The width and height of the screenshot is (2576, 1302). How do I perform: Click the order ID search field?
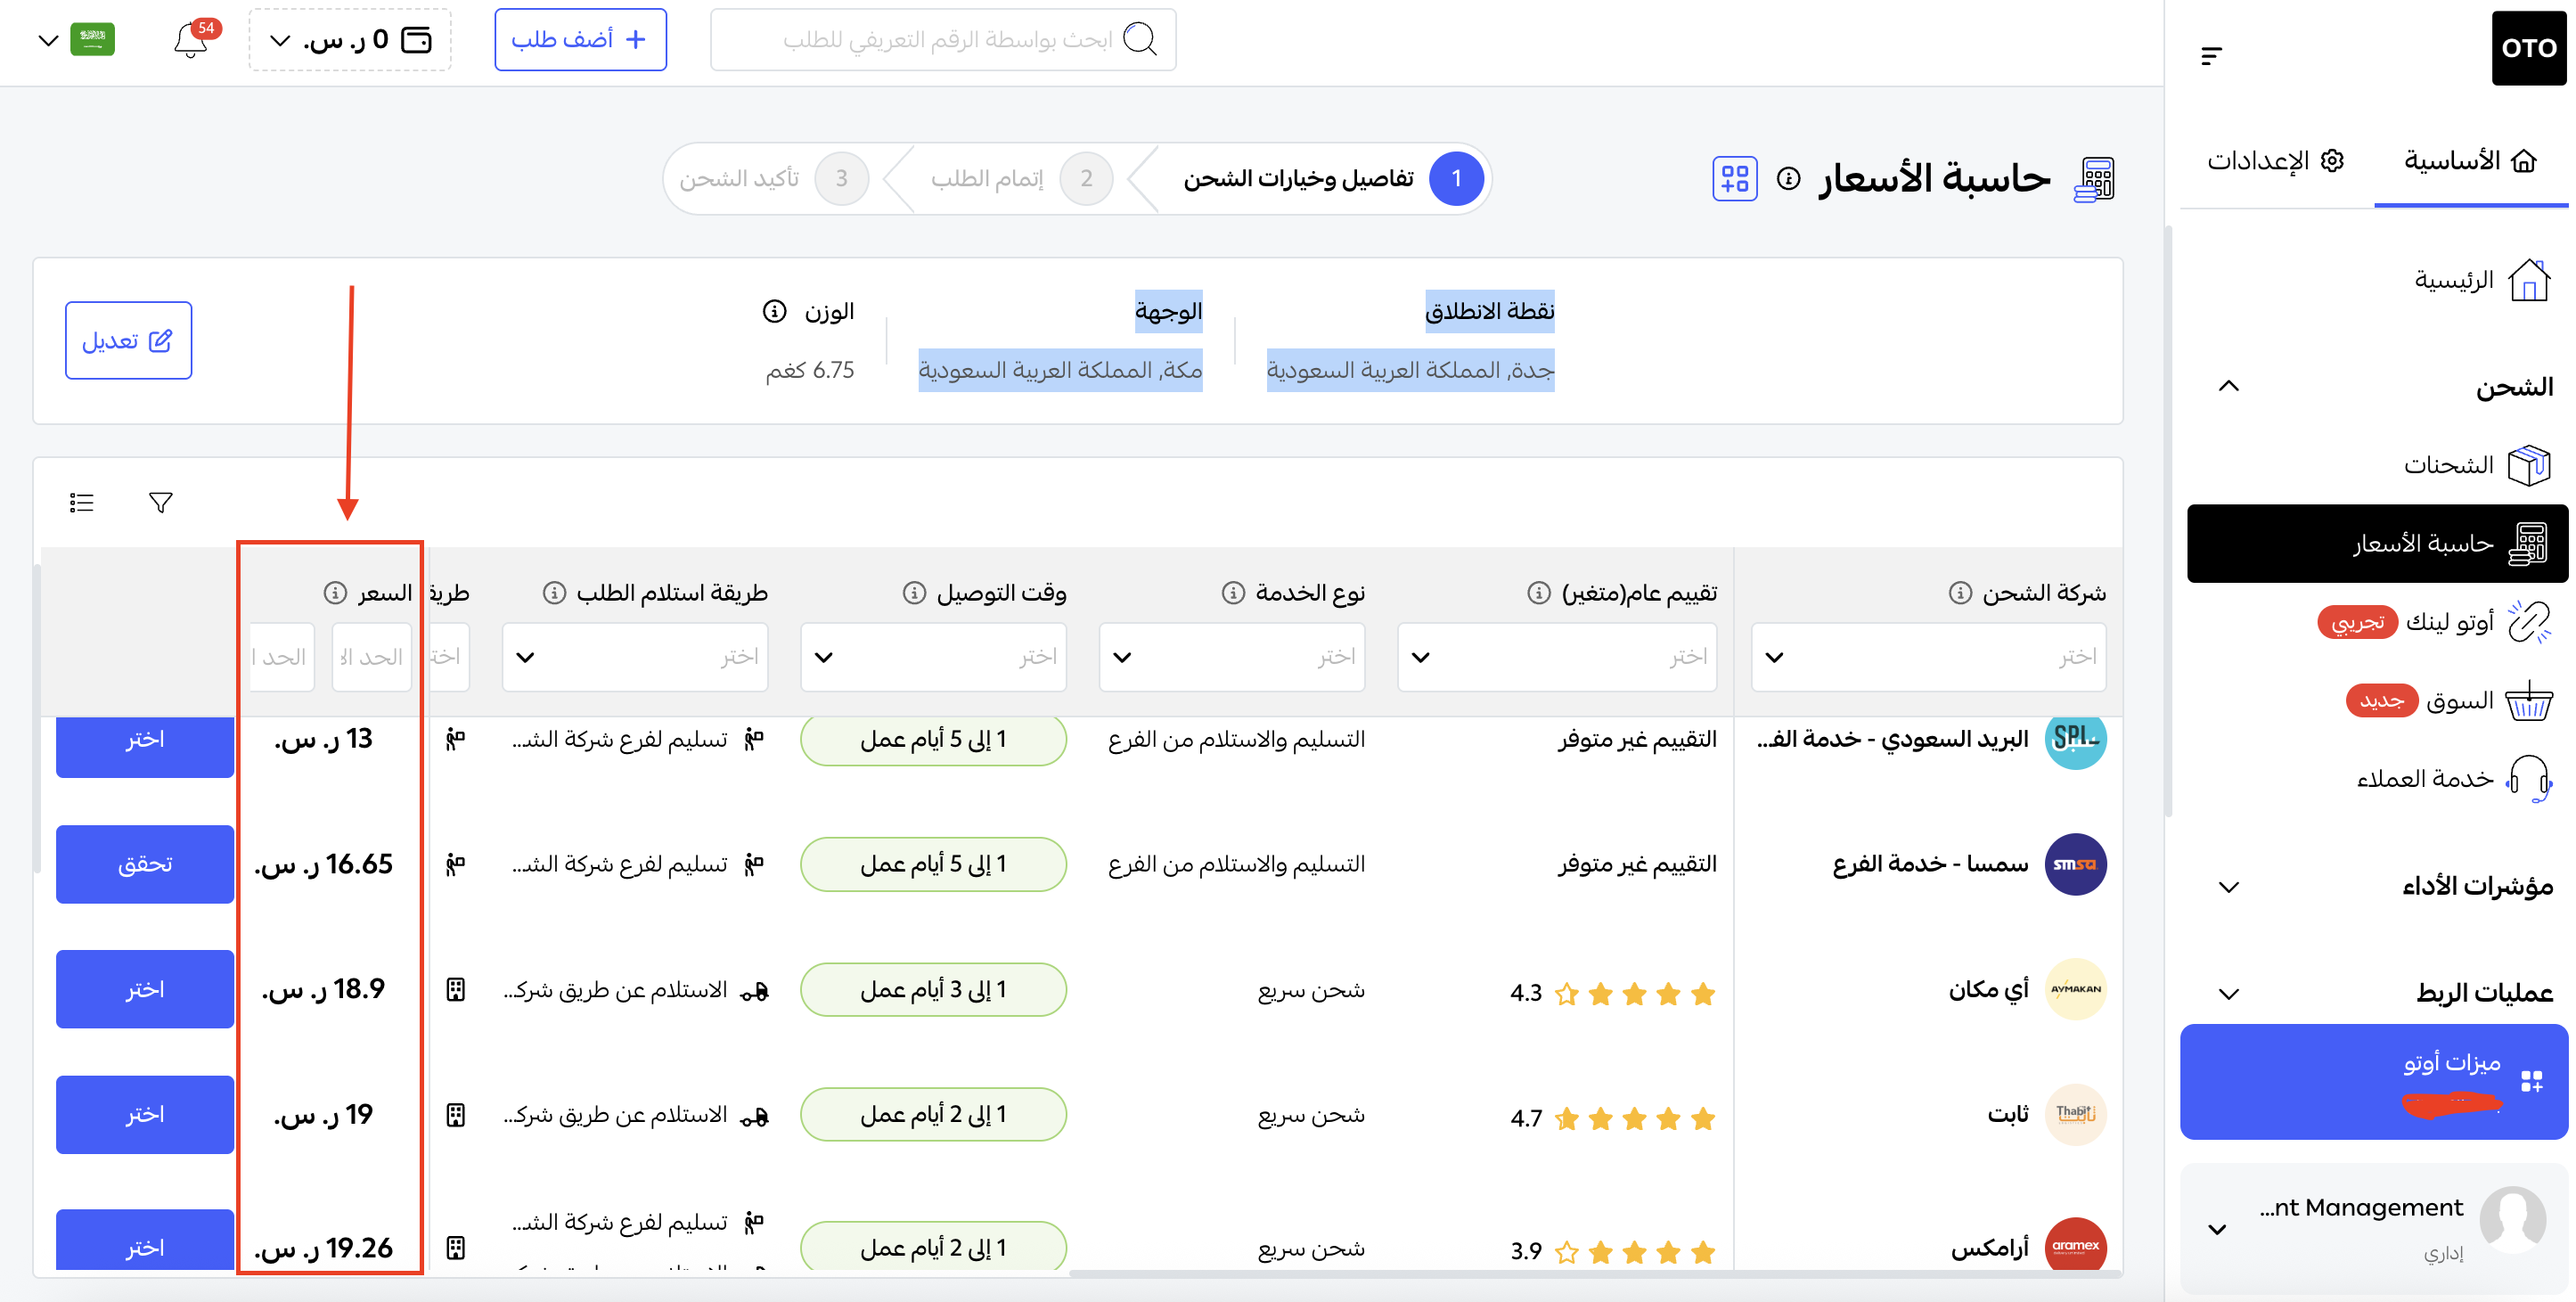943,40
